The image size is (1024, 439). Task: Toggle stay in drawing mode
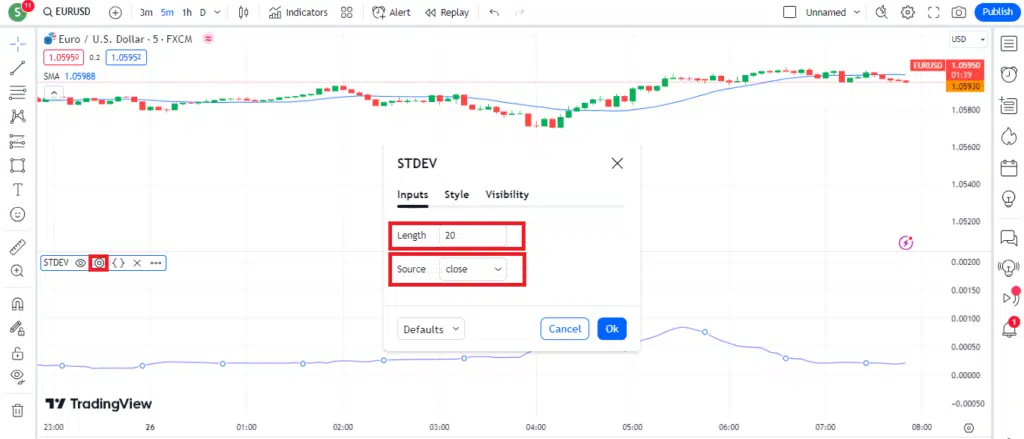click(18, 328)
